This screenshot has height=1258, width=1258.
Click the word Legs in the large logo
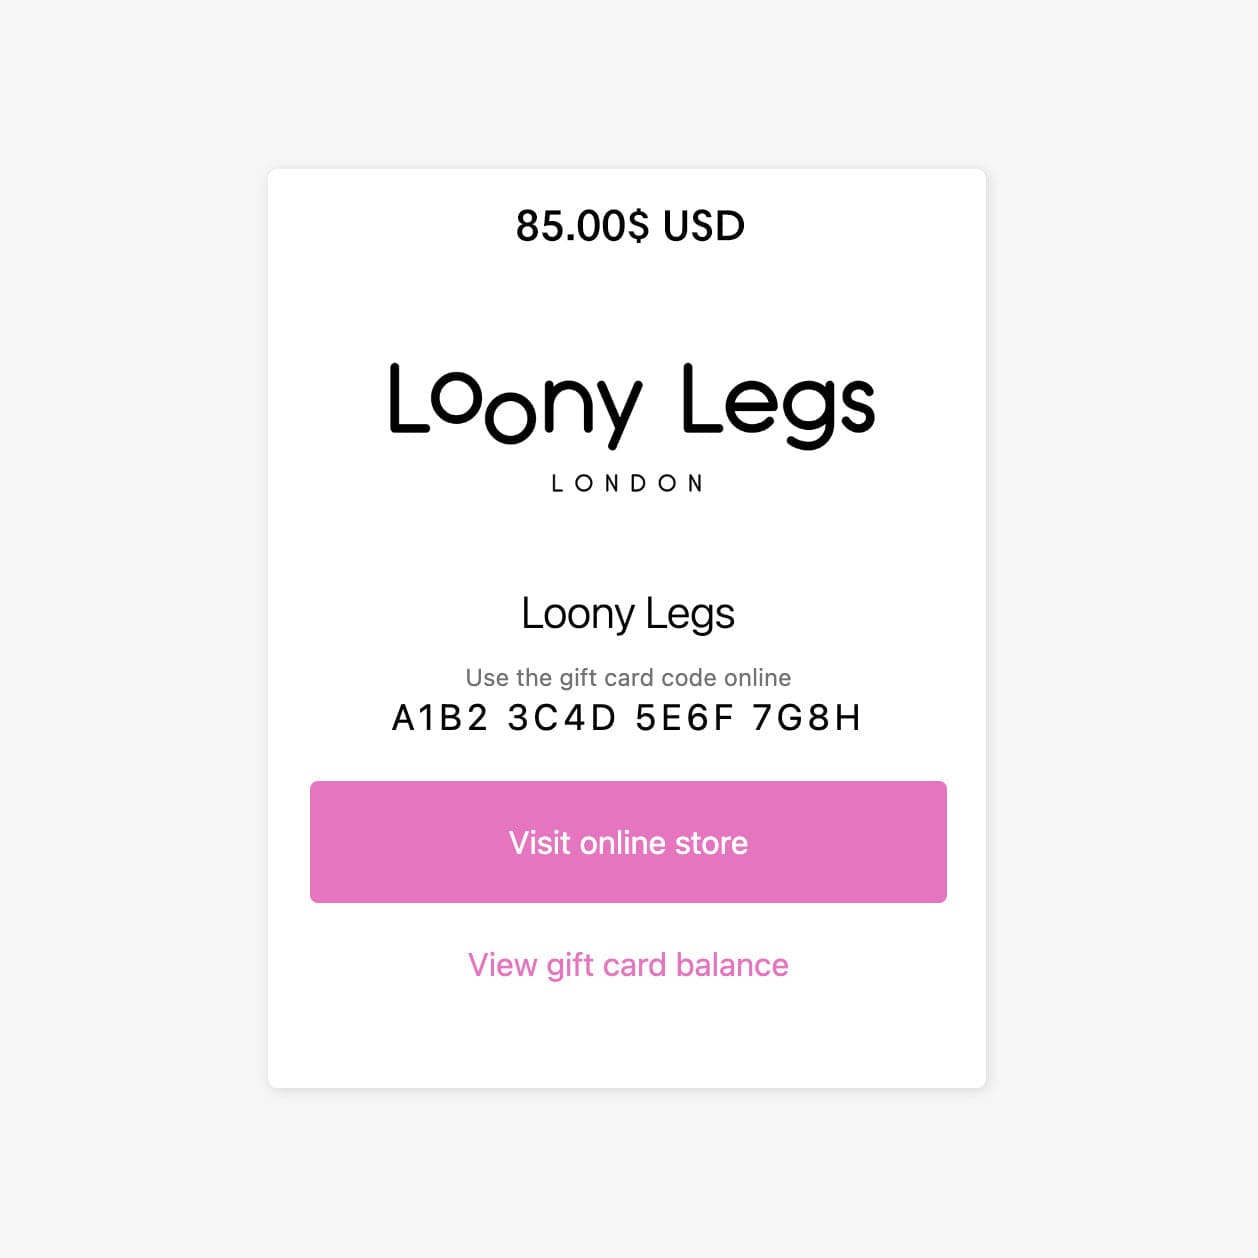click(x=778, y=404)
